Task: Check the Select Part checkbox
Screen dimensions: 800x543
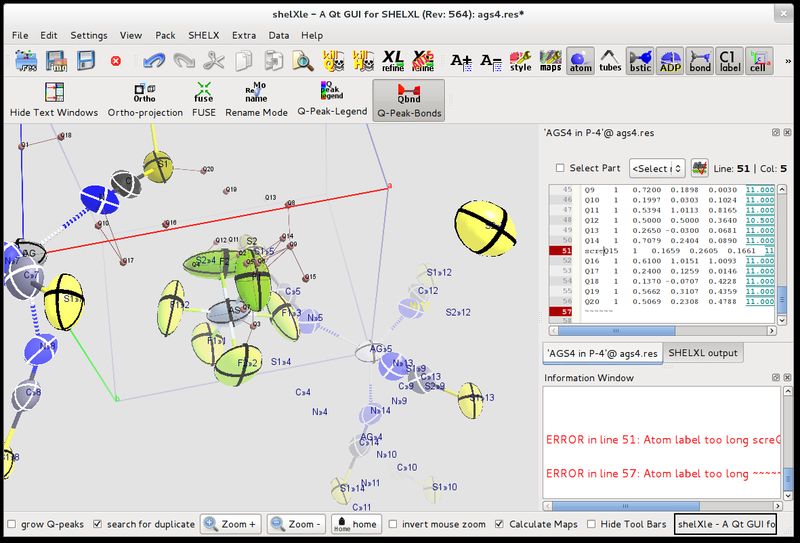Action: coord(560,168)
